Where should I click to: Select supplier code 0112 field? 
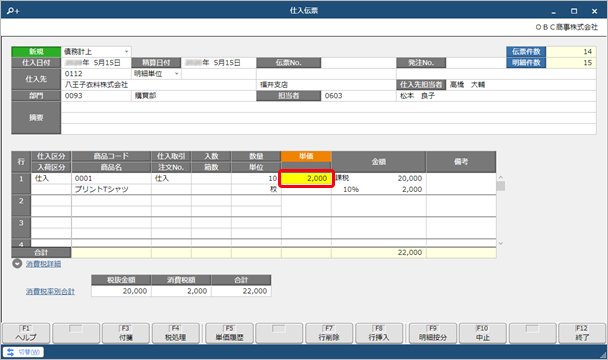(96, 74)
